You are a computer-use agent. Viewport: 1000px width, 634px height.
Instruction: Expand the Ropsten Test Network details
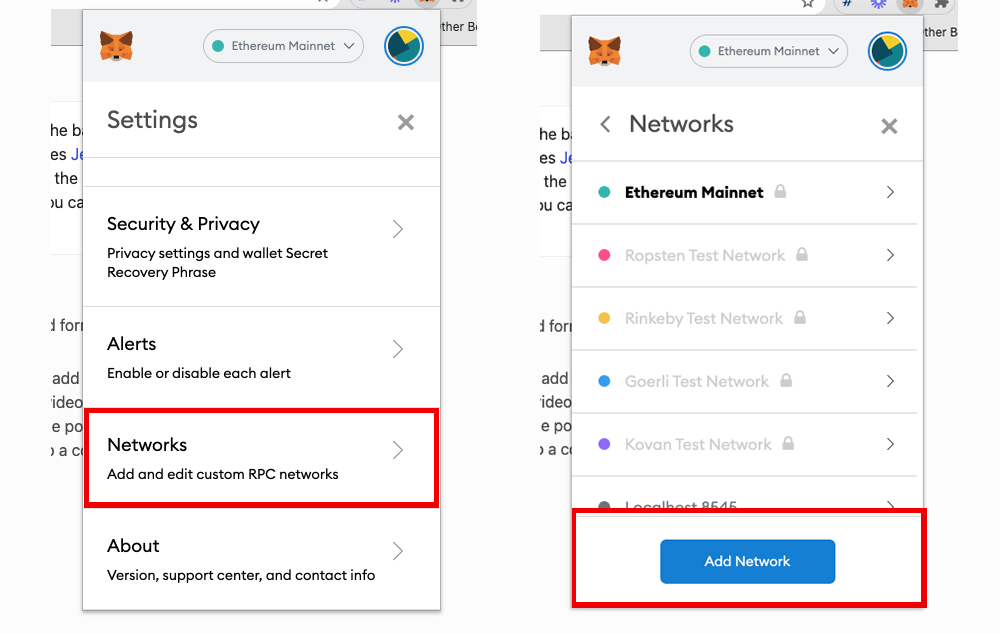889,255
